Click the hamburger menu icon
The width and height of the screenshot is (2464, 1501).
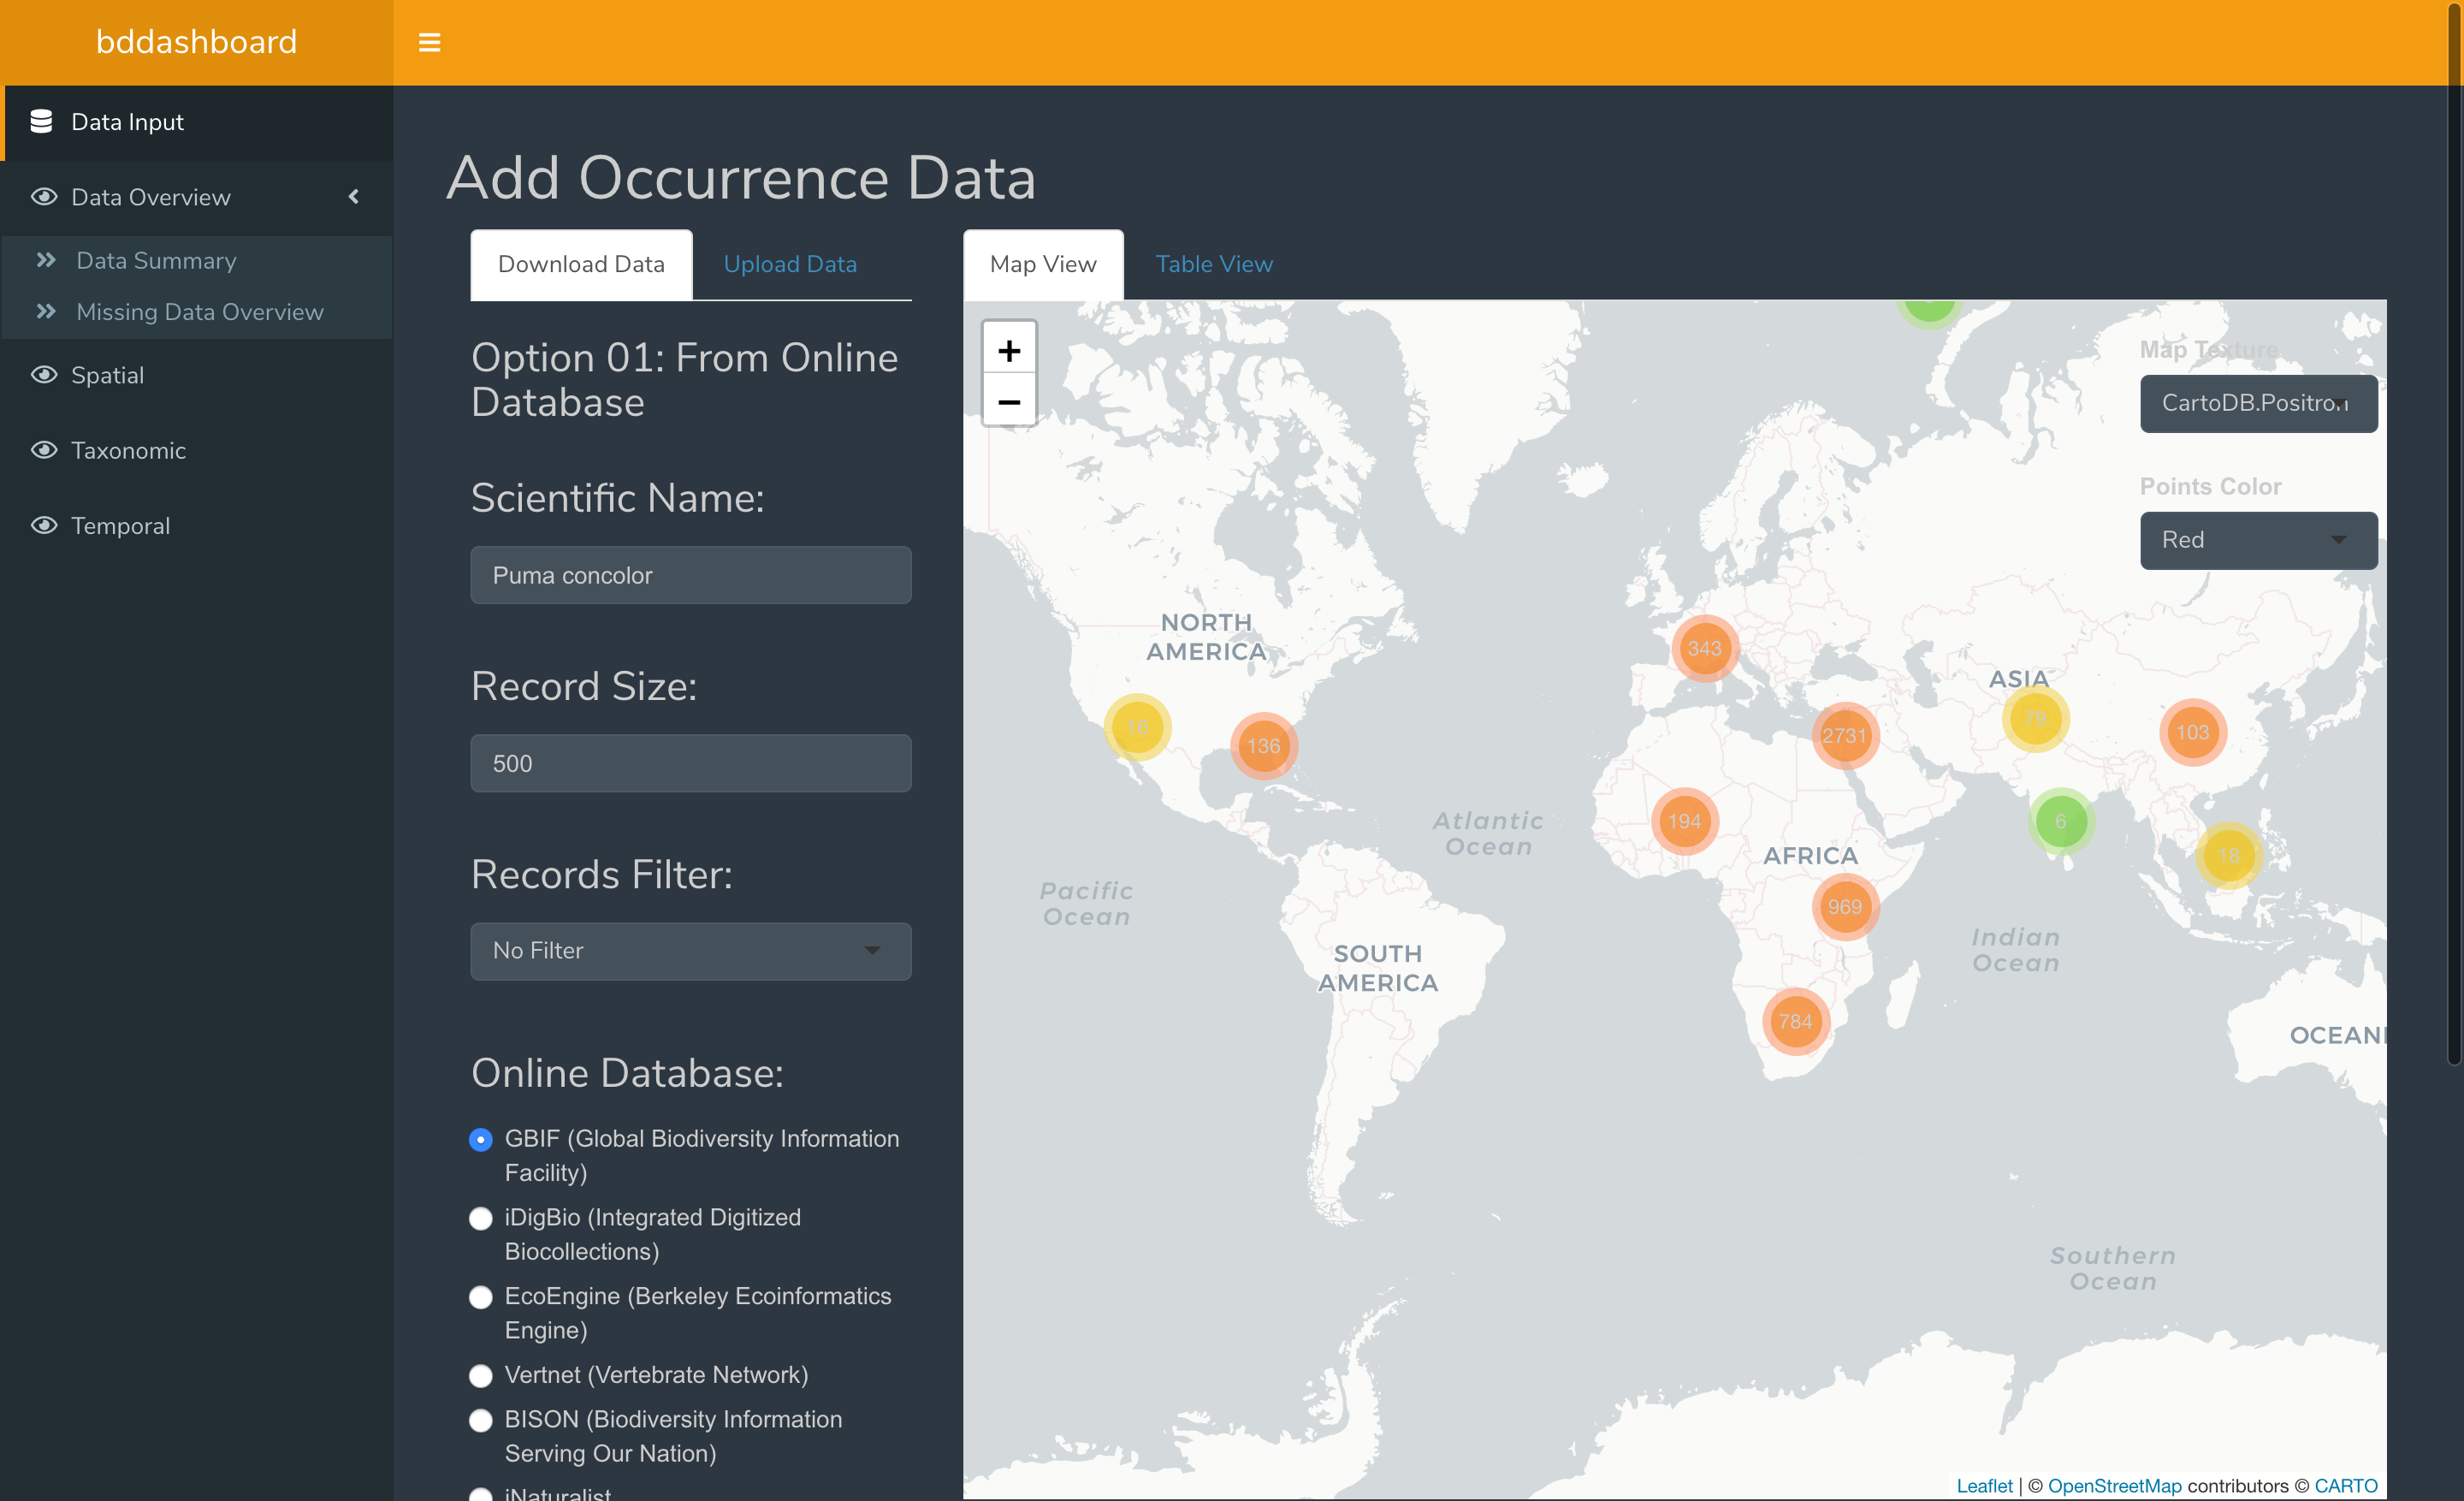coord(429,42)
